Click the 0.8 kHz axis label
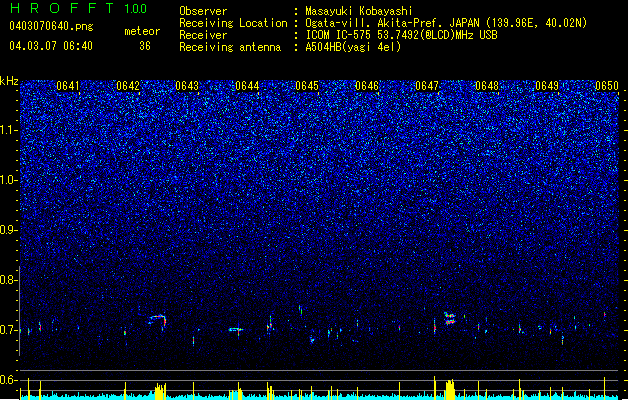Image resolution: width=629 pixels, height=400 pixels. point(9,280)
